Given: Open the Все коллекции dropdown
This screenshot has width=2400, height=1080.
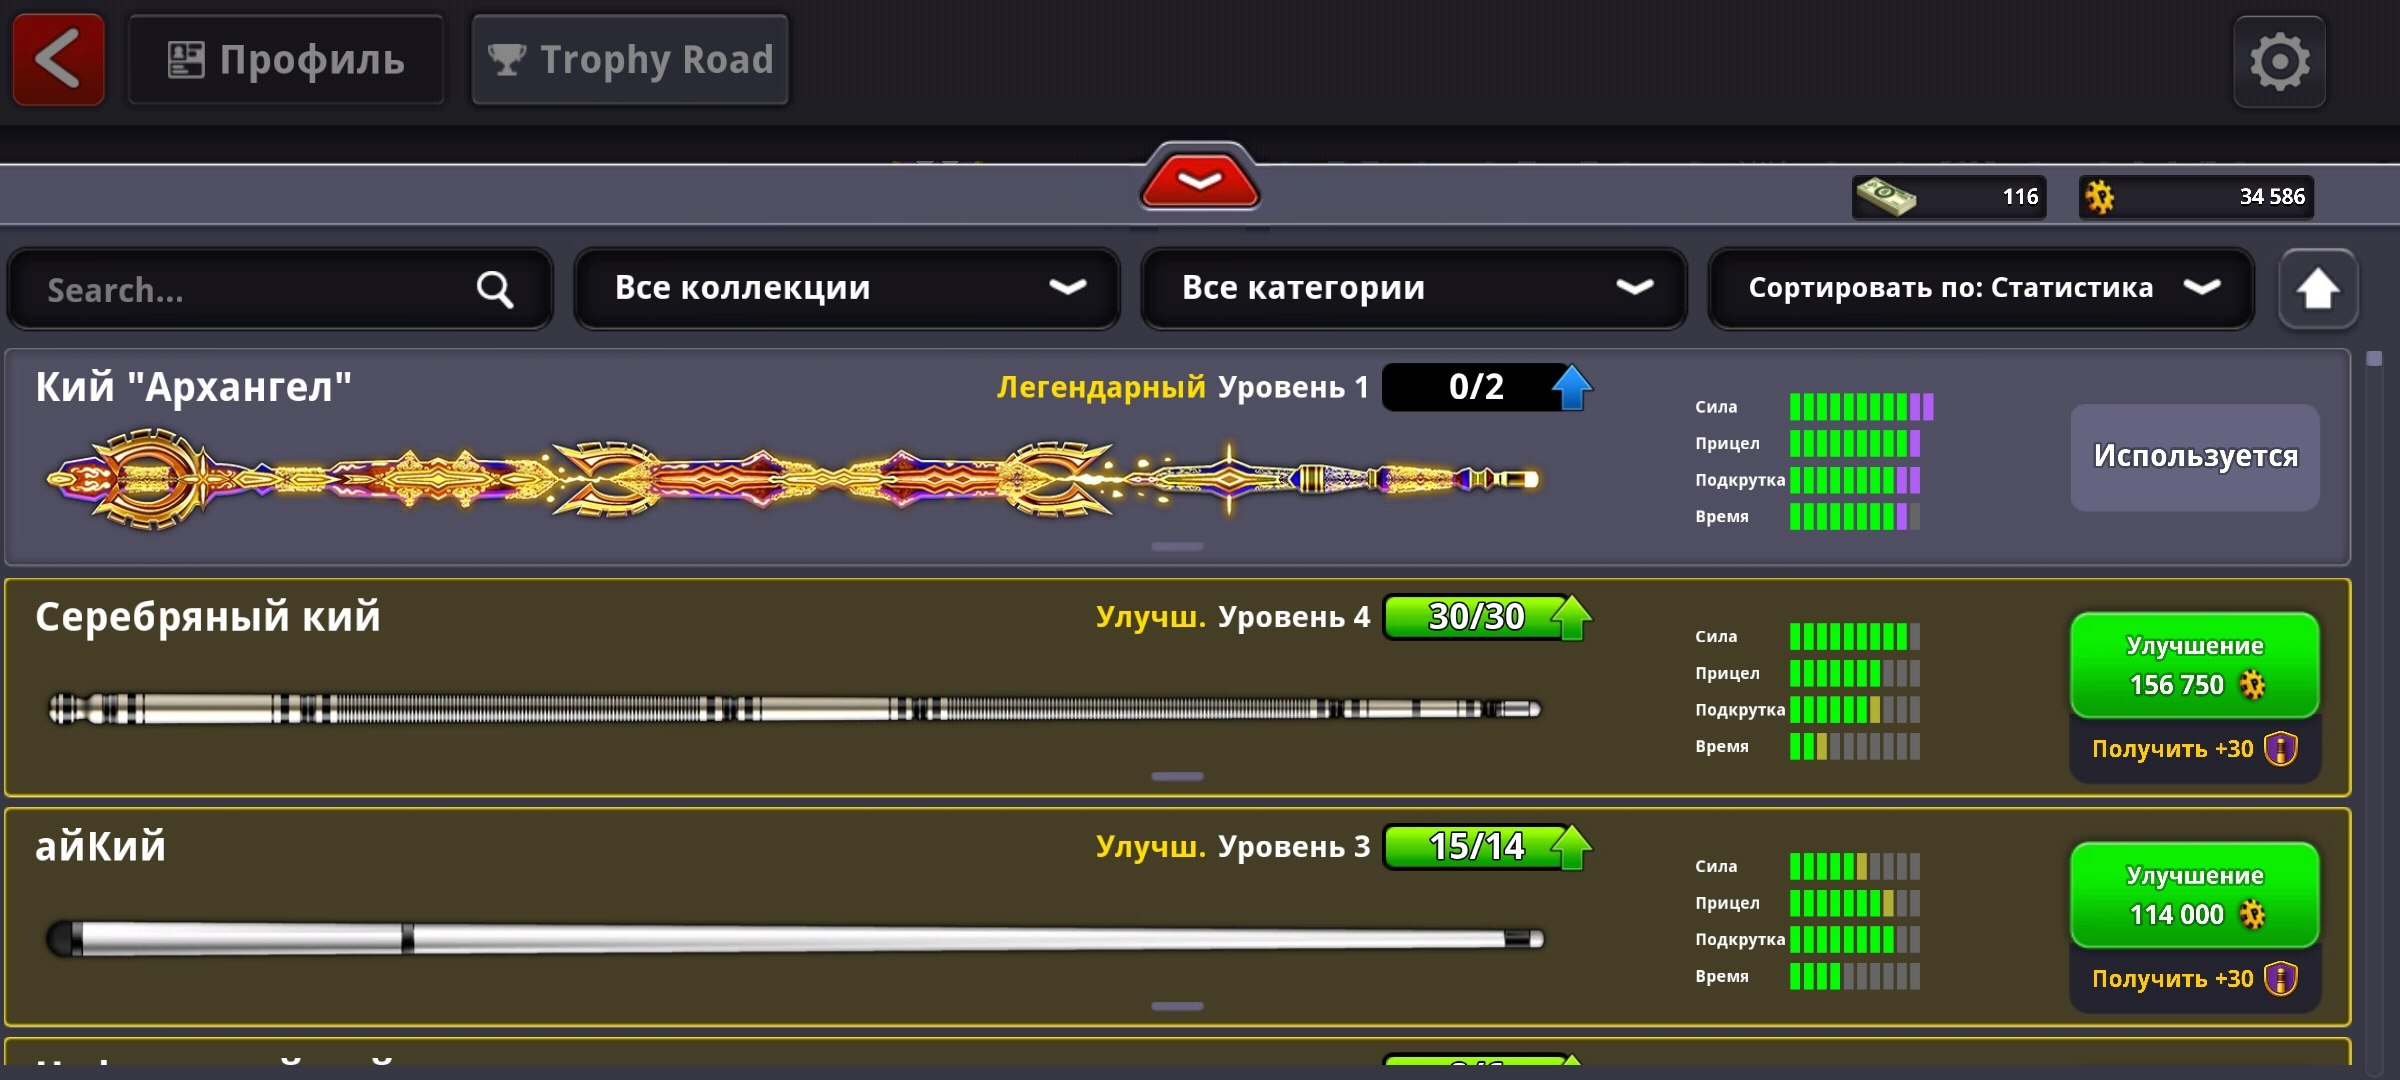Looking at the screenshot, I should pyautogui.click(x=846, y=288).
